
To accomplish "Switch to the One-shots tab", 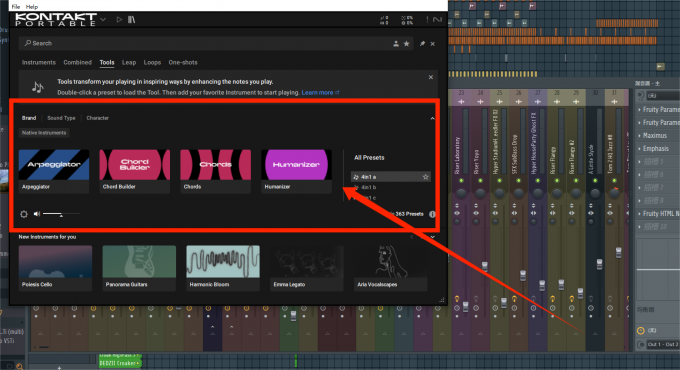I will pyautogui.click(x=183, y=62).
